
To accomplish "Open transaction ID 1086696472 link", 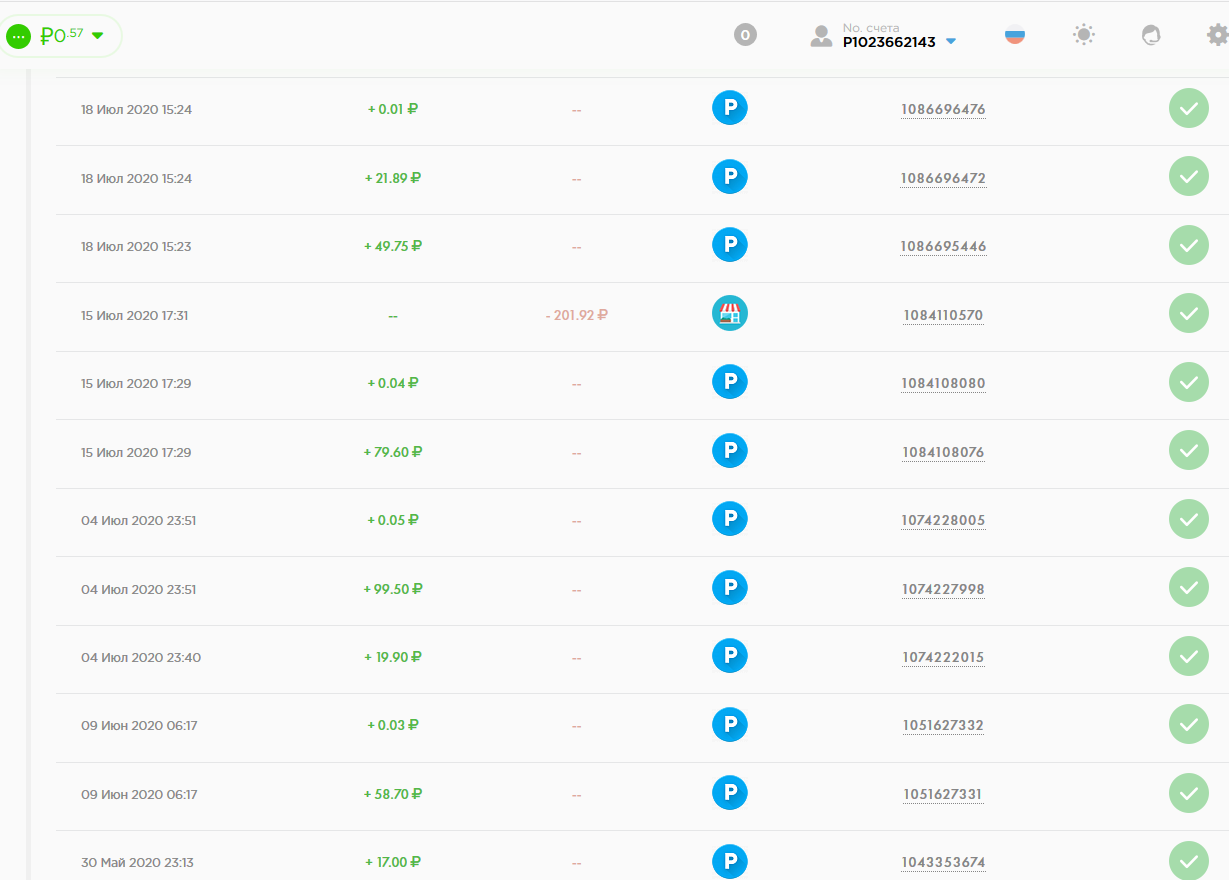I will pos(943,178).
